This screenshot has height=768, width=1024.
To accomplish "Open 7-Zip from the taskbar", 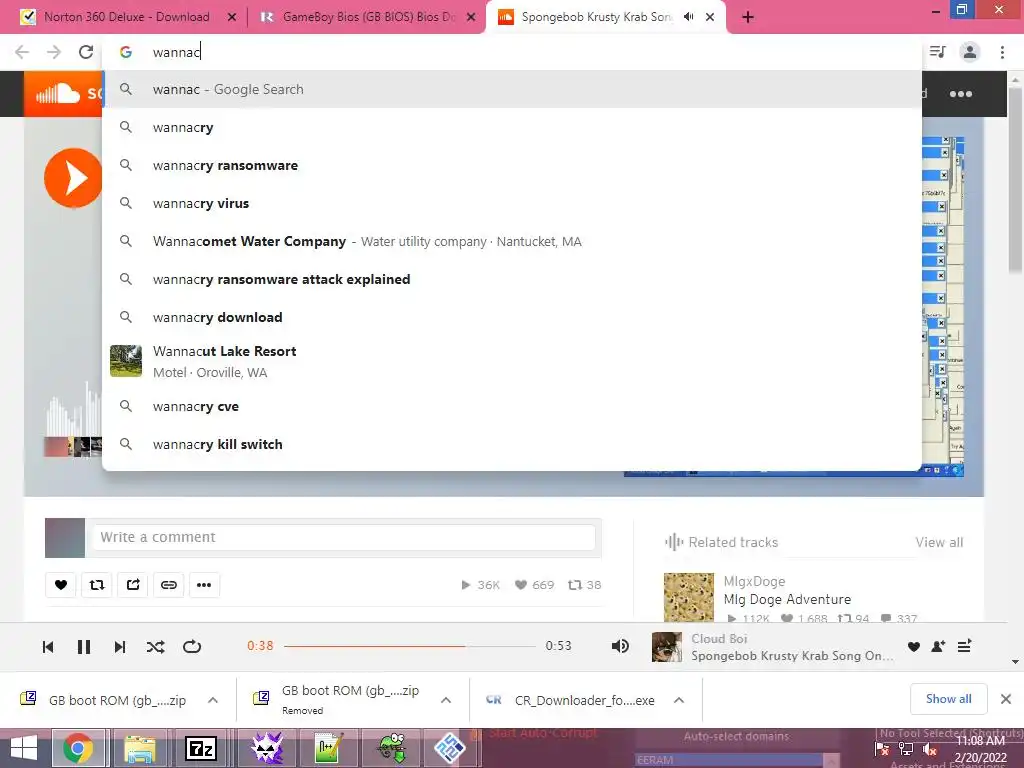I will point(200,748).
